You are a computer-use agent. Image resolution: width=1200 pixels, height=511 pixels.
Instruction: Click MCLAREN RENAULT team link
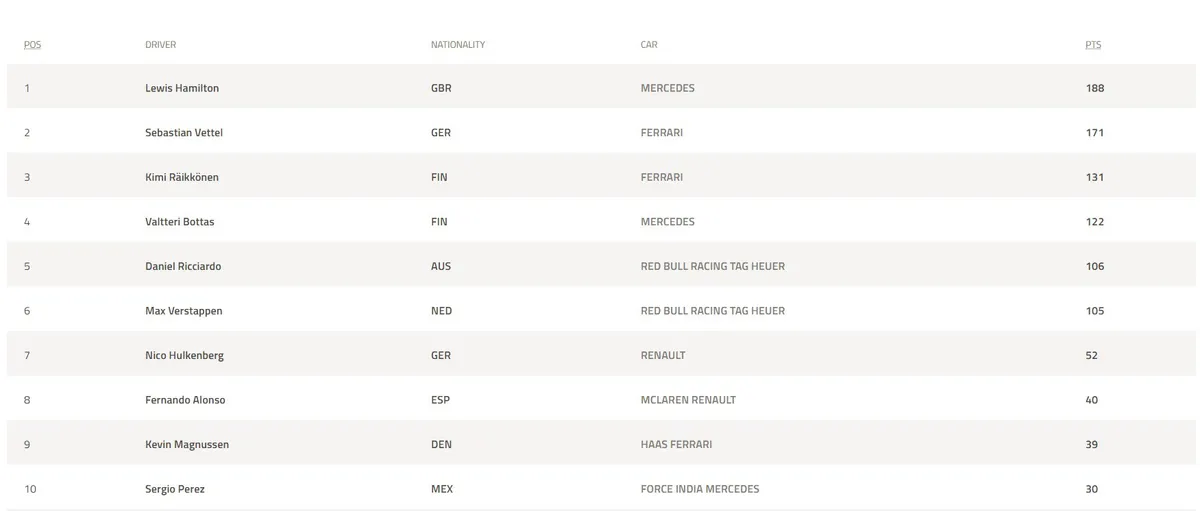point(688,400)
